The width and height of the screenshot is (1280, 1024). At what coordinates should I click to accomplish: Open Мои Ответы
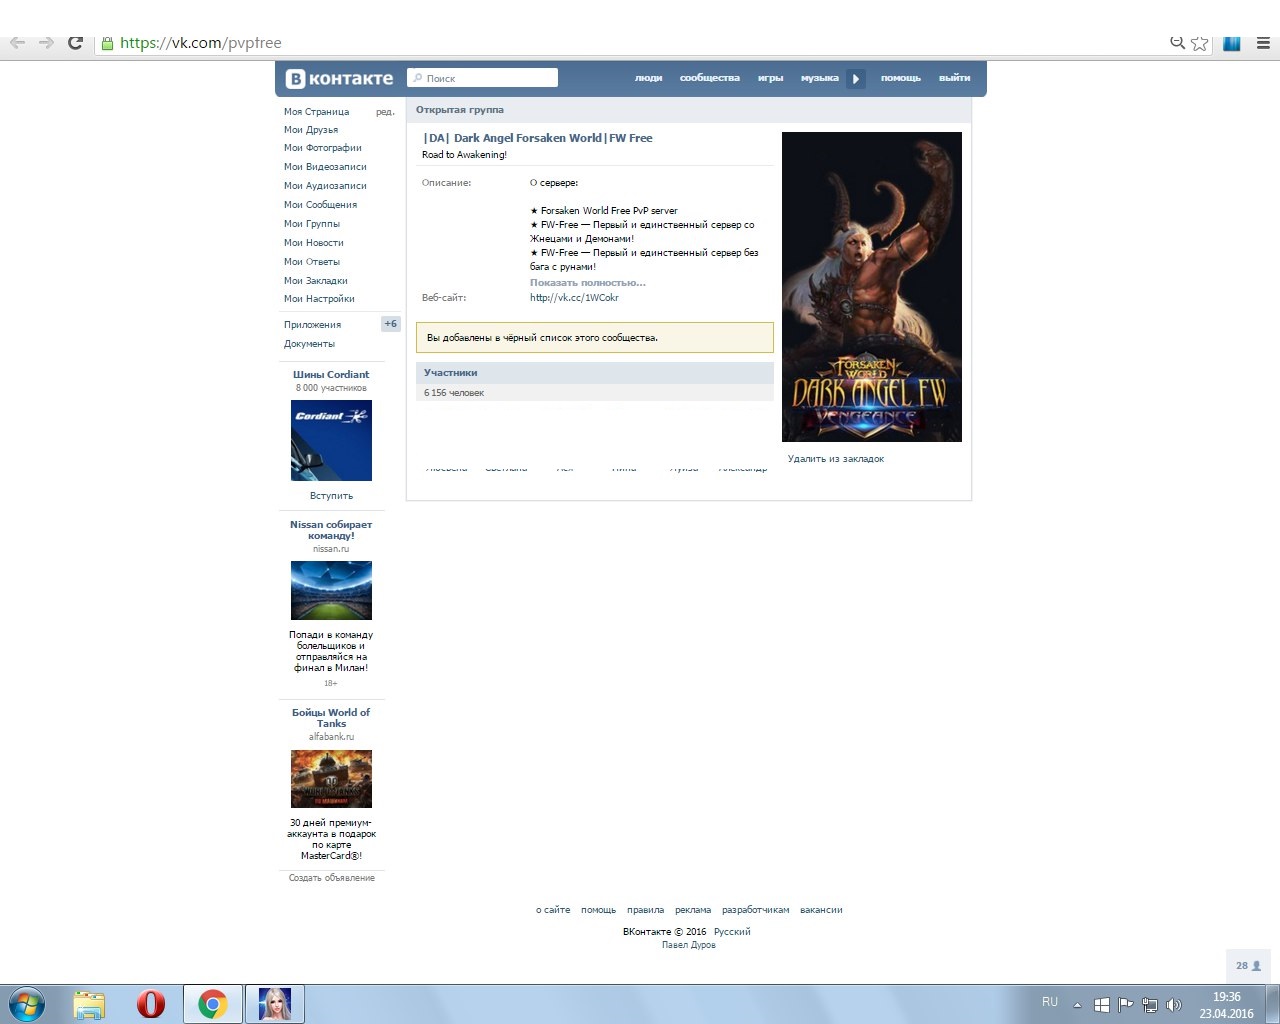tap(312, 262)
